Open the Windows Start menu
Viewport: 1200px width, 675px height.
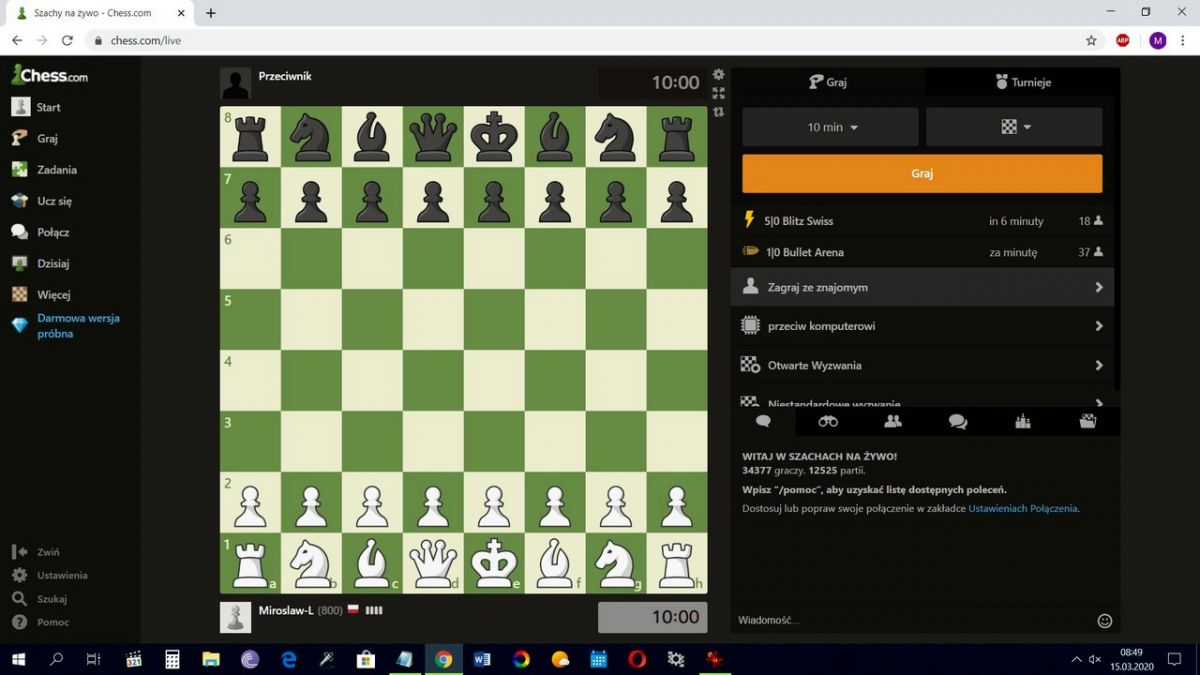coord(18,659)
